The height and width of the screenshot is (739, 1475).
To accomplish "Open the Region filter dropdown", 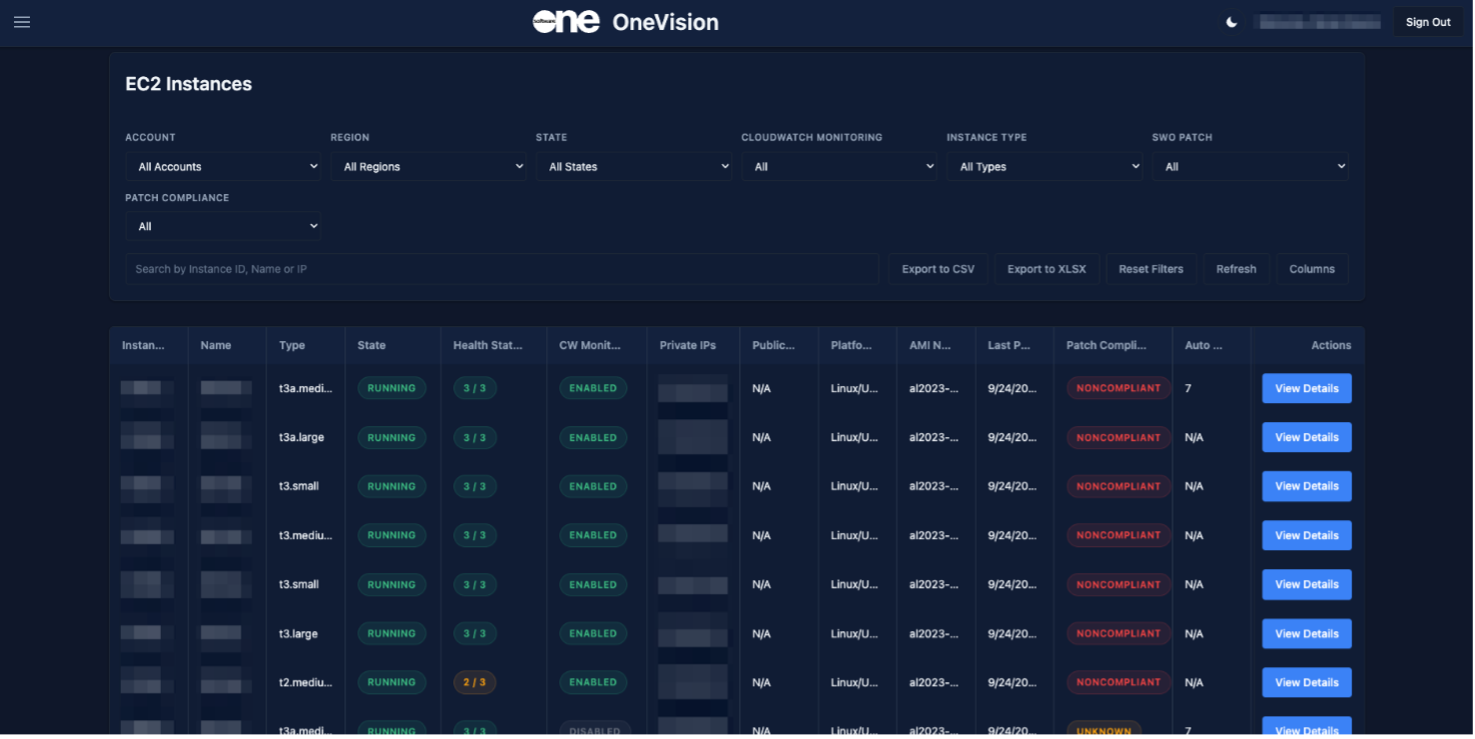I will tap(429, 167).
